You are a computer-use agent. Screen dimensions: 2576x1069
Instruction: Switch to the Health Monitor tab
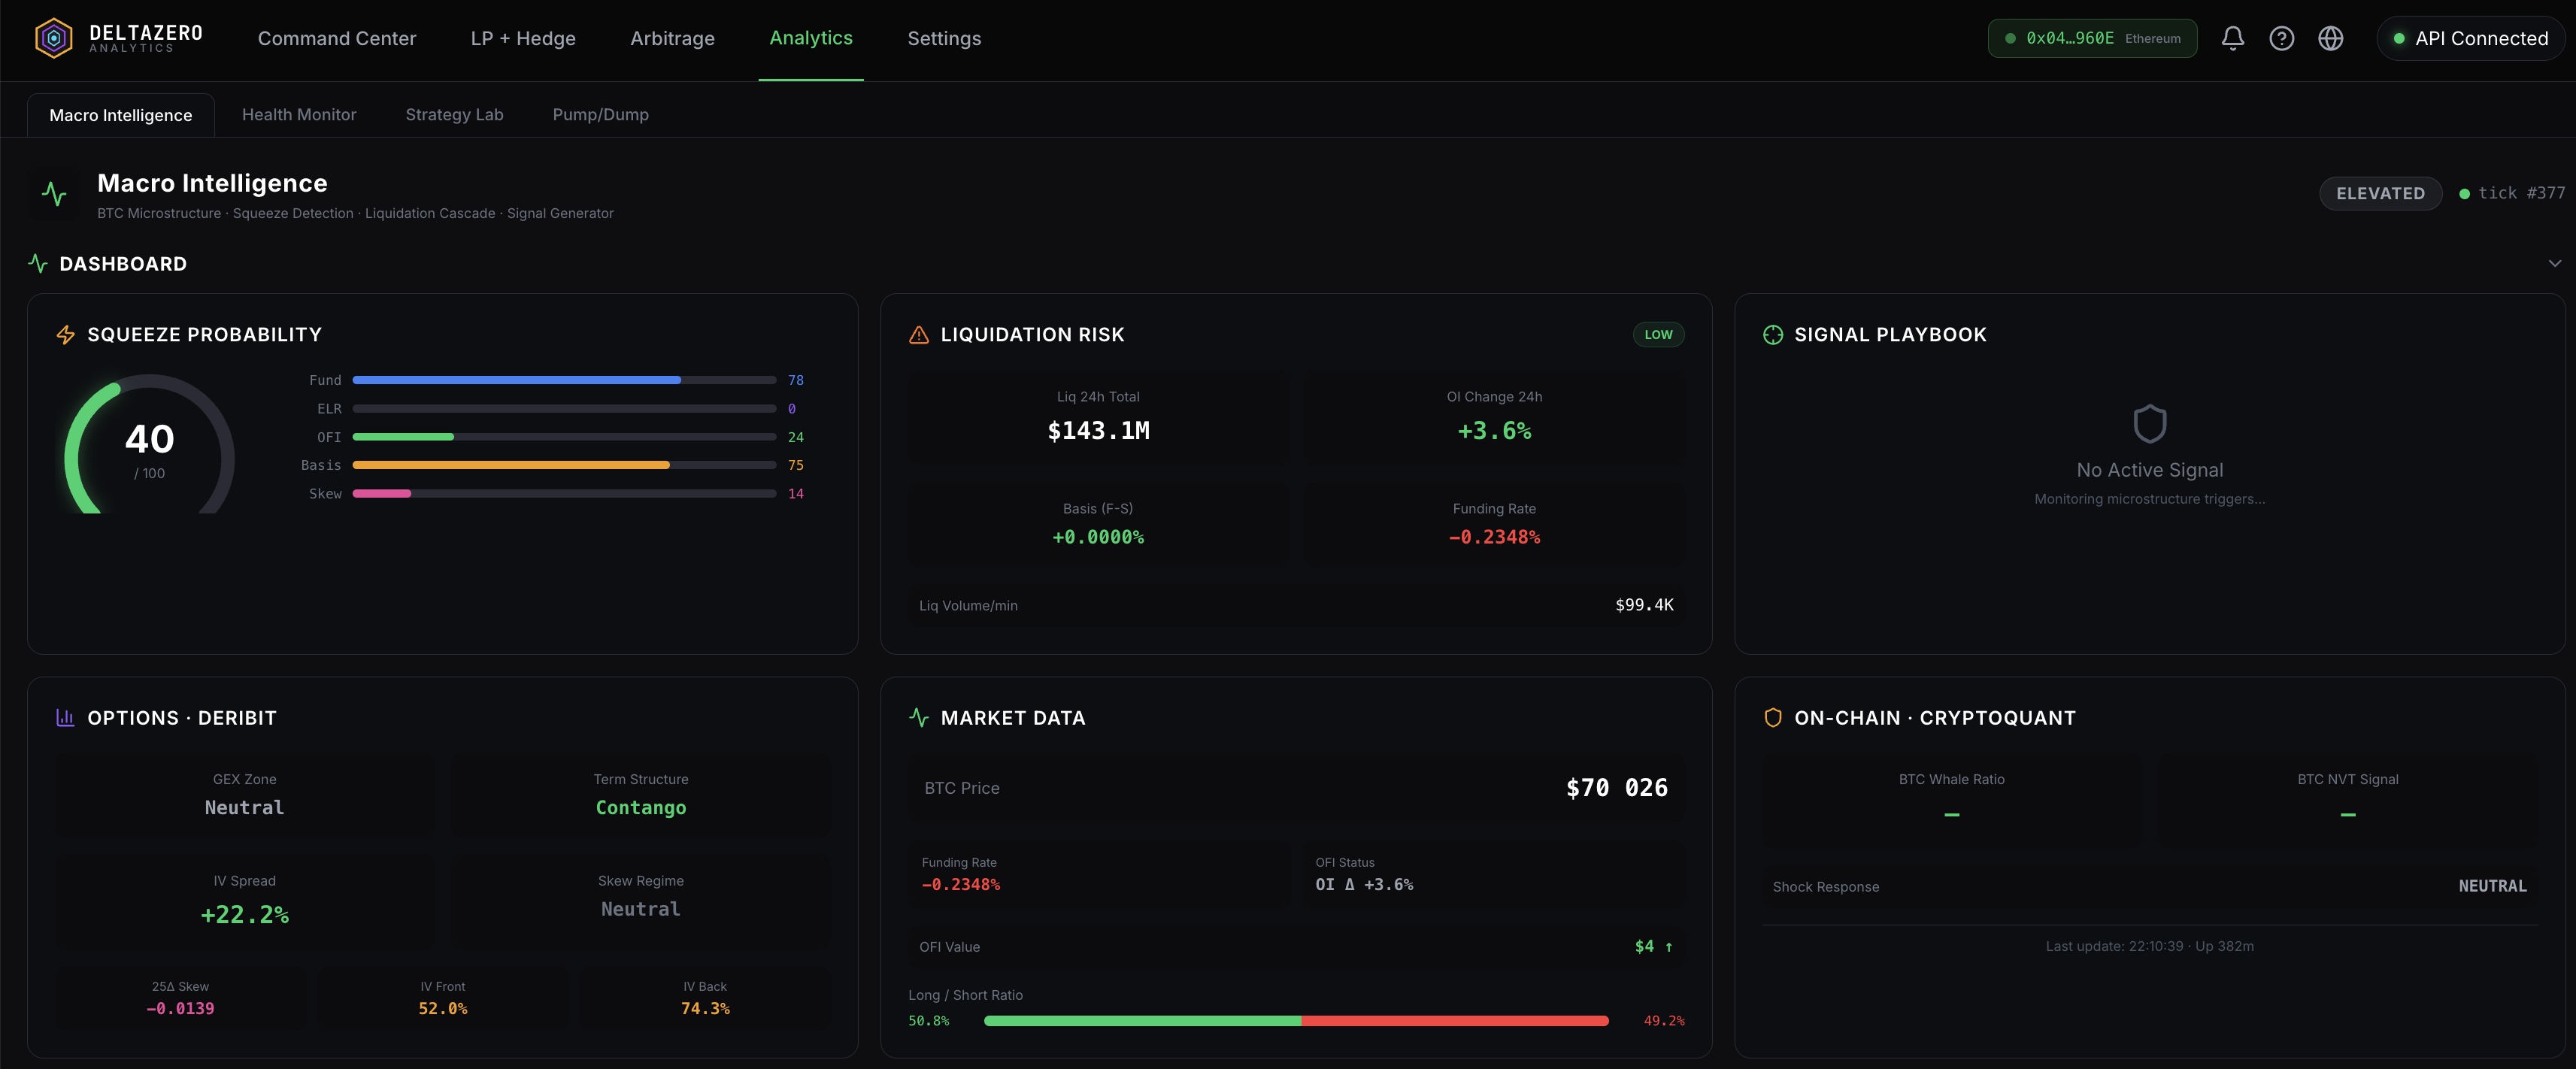pos(299,114)
